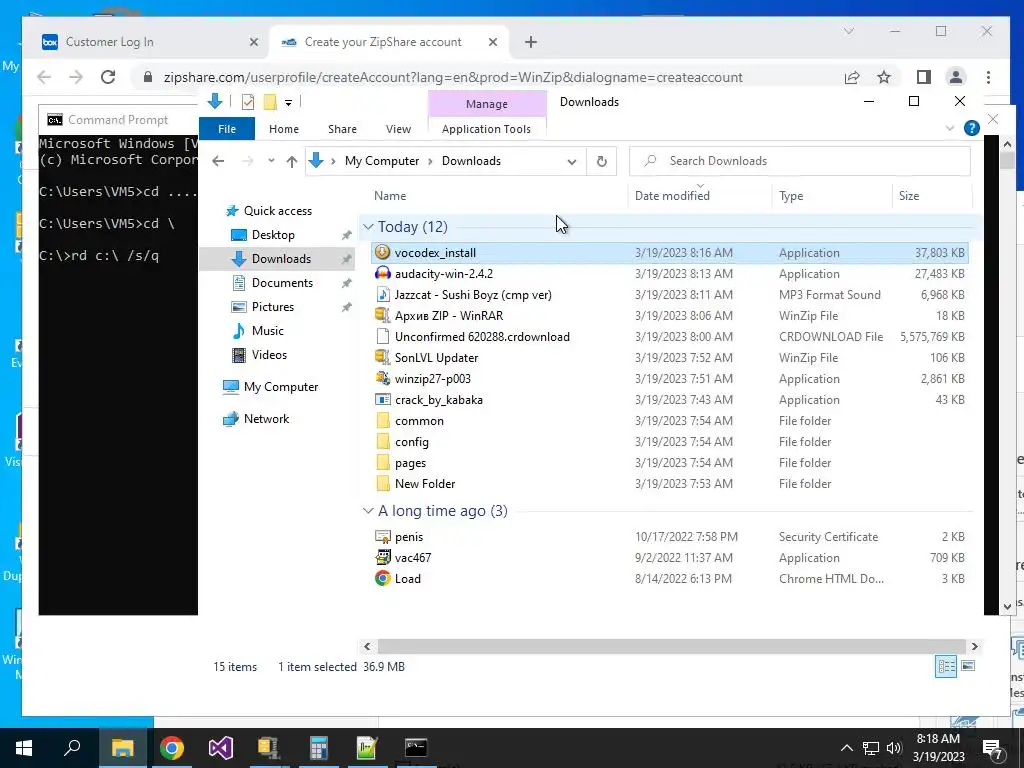Select My Computer in navigation pane
Screen dimensions: 1024x768
coord(281,387)
